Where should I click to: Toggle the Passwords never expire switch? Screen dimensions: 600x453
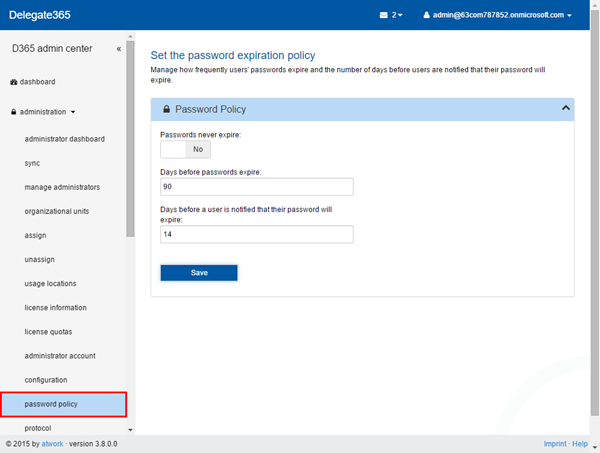pyautogui.click(x=185, y=149)
